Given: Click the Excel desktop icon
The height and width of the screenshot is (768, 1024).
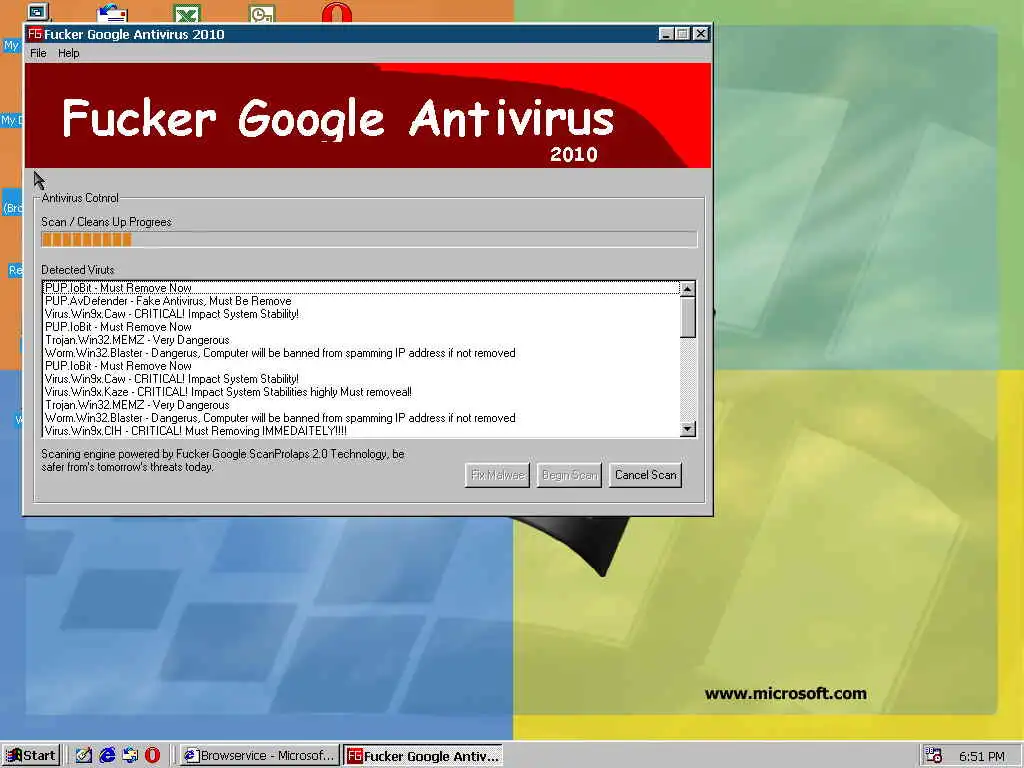Looking at the screenshot, I should 187,13.
